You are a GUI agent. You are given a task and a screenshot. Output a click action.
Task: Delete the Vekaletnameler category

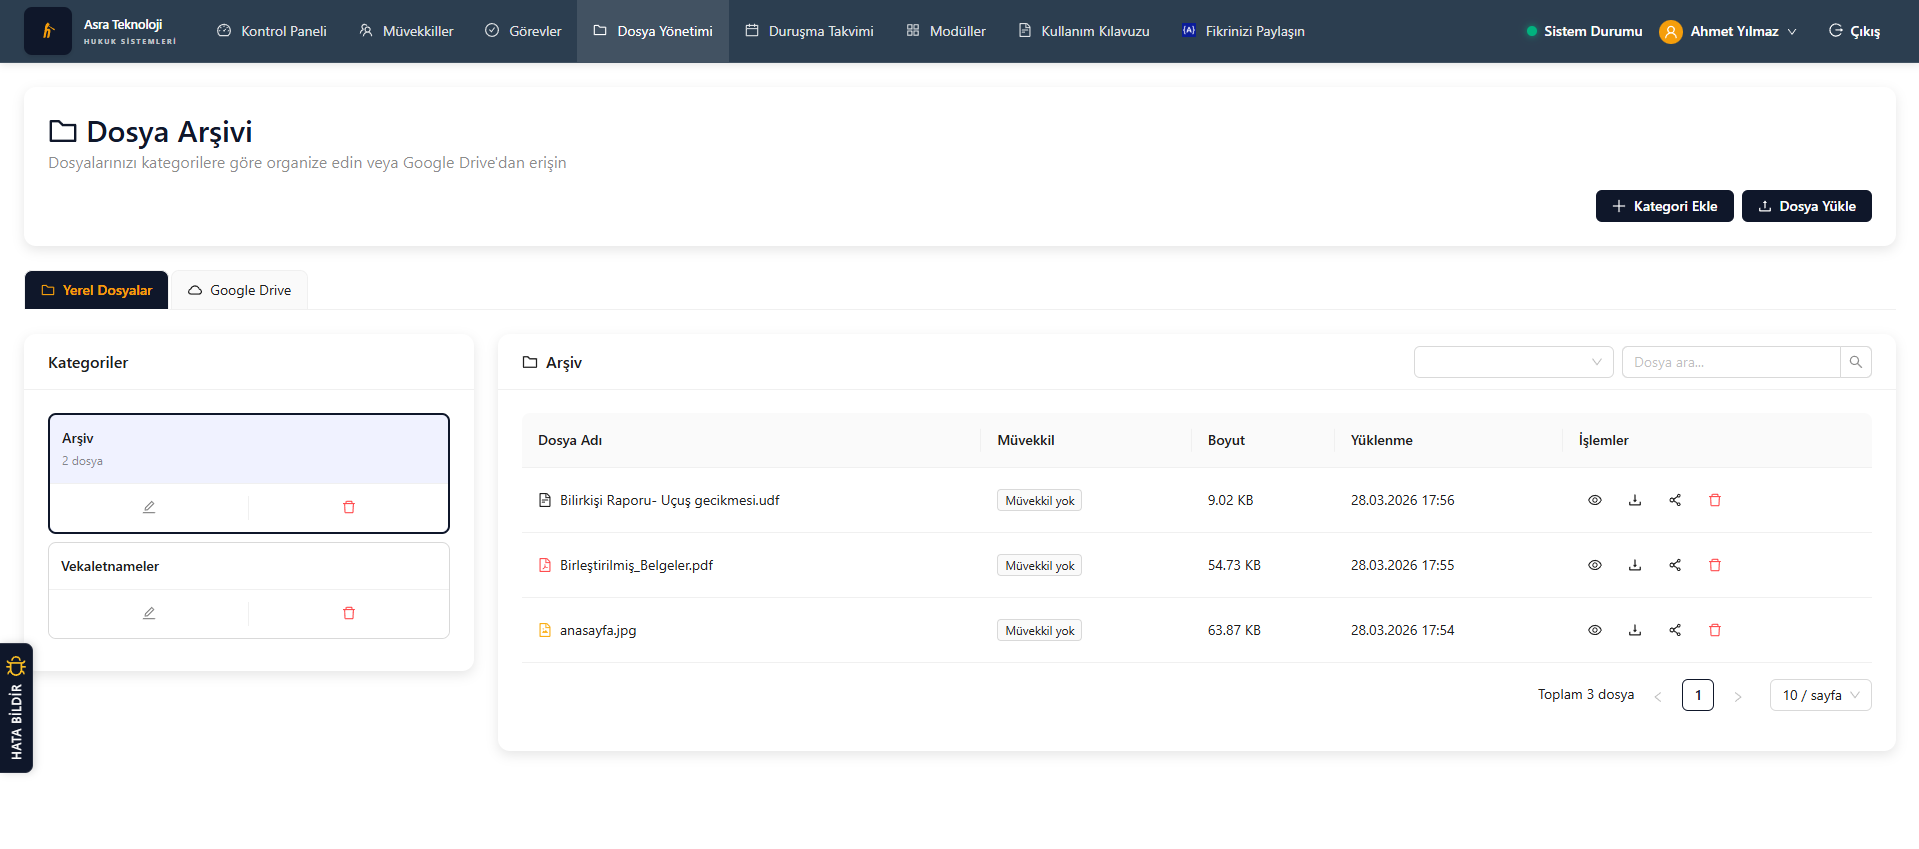pos(349,613)
